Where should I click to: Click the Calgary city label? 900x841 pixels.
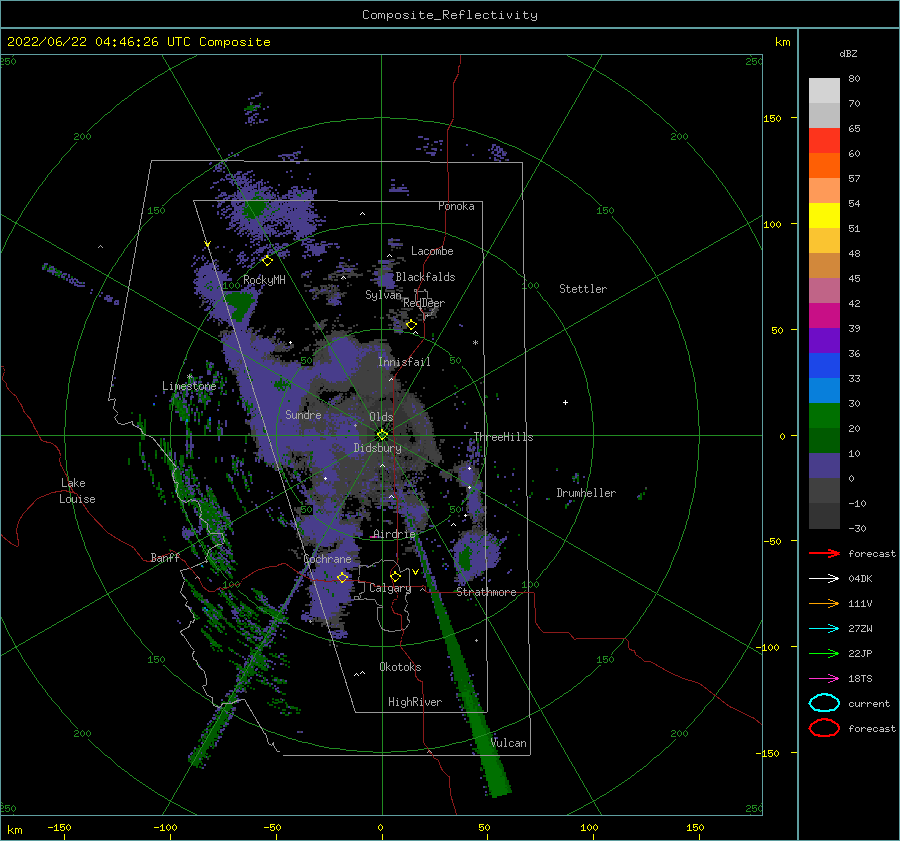click(x=390, y=588)
